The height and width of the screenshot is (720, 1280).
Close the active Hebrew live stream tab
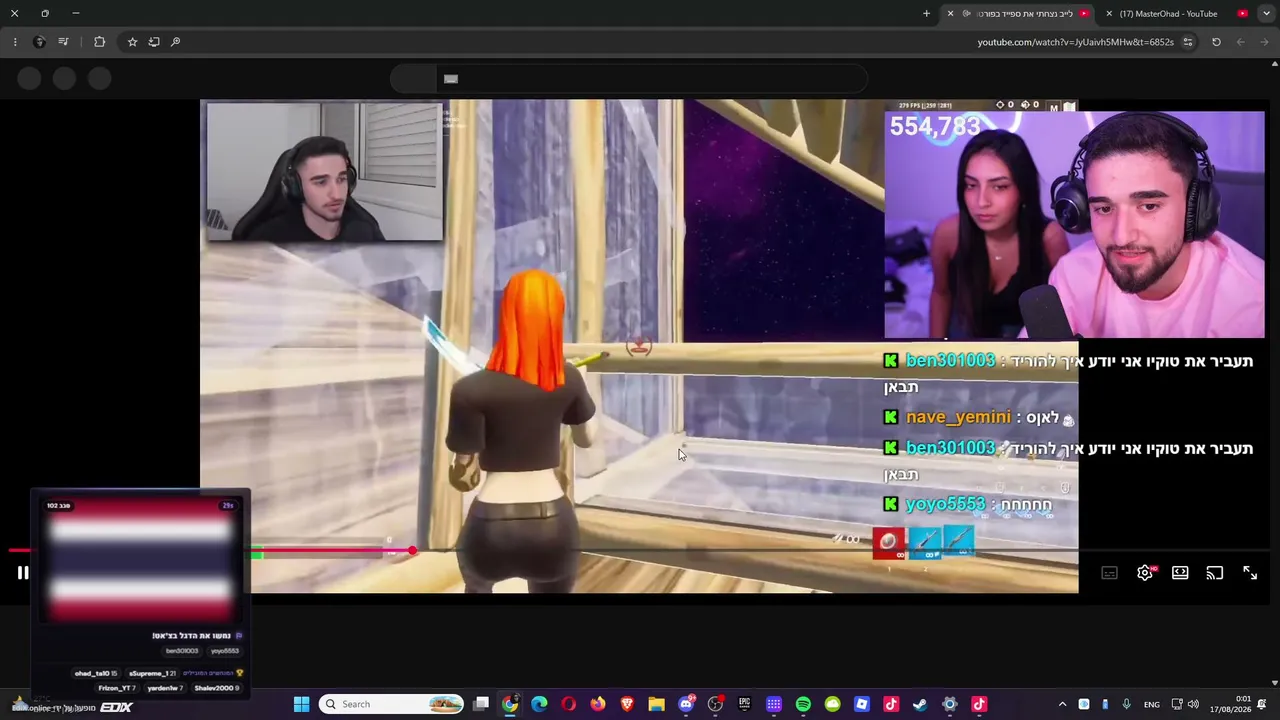(950, 14)
